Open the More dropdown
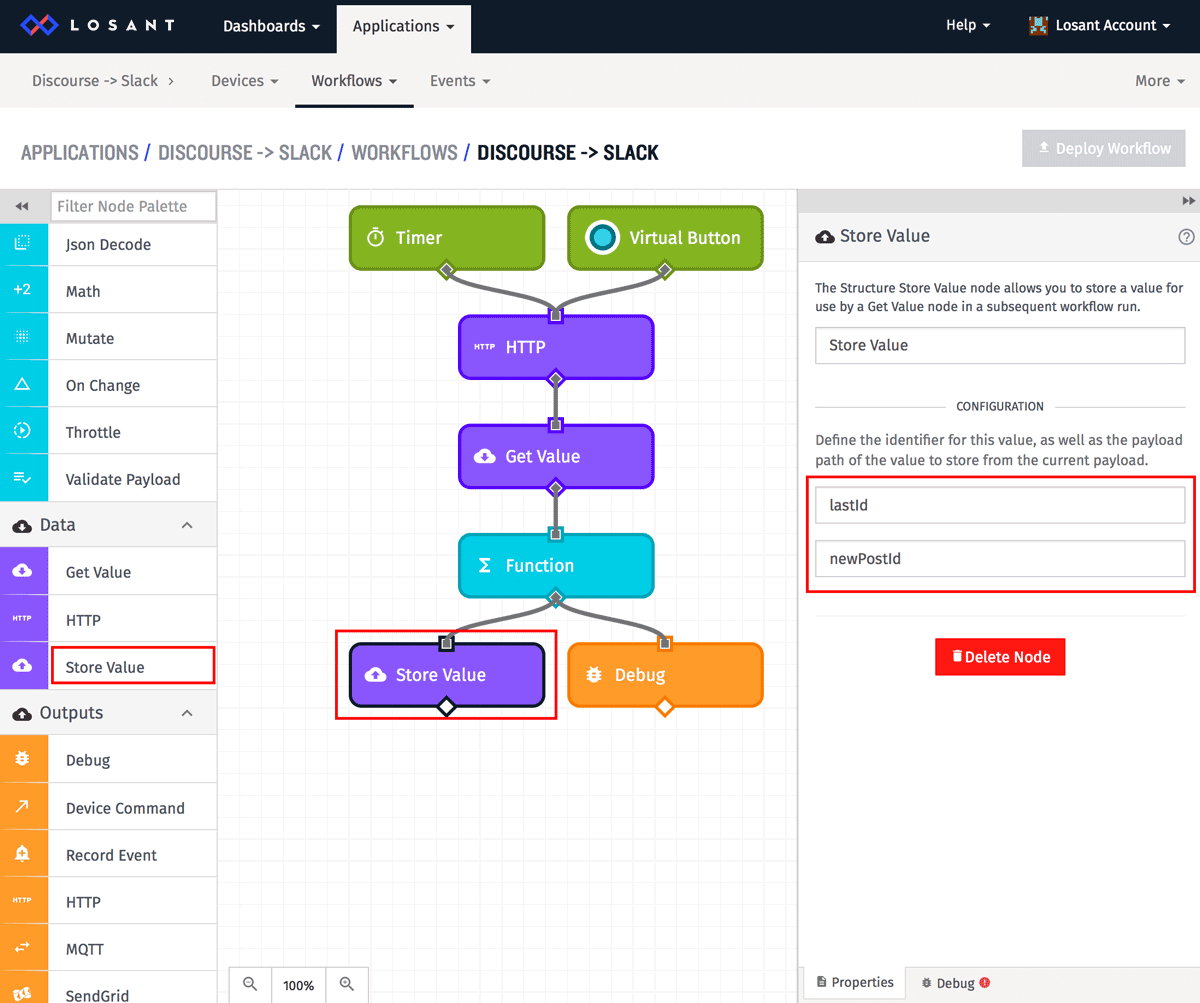This screenshot has height=1003, width=1200. point(1160,81)
